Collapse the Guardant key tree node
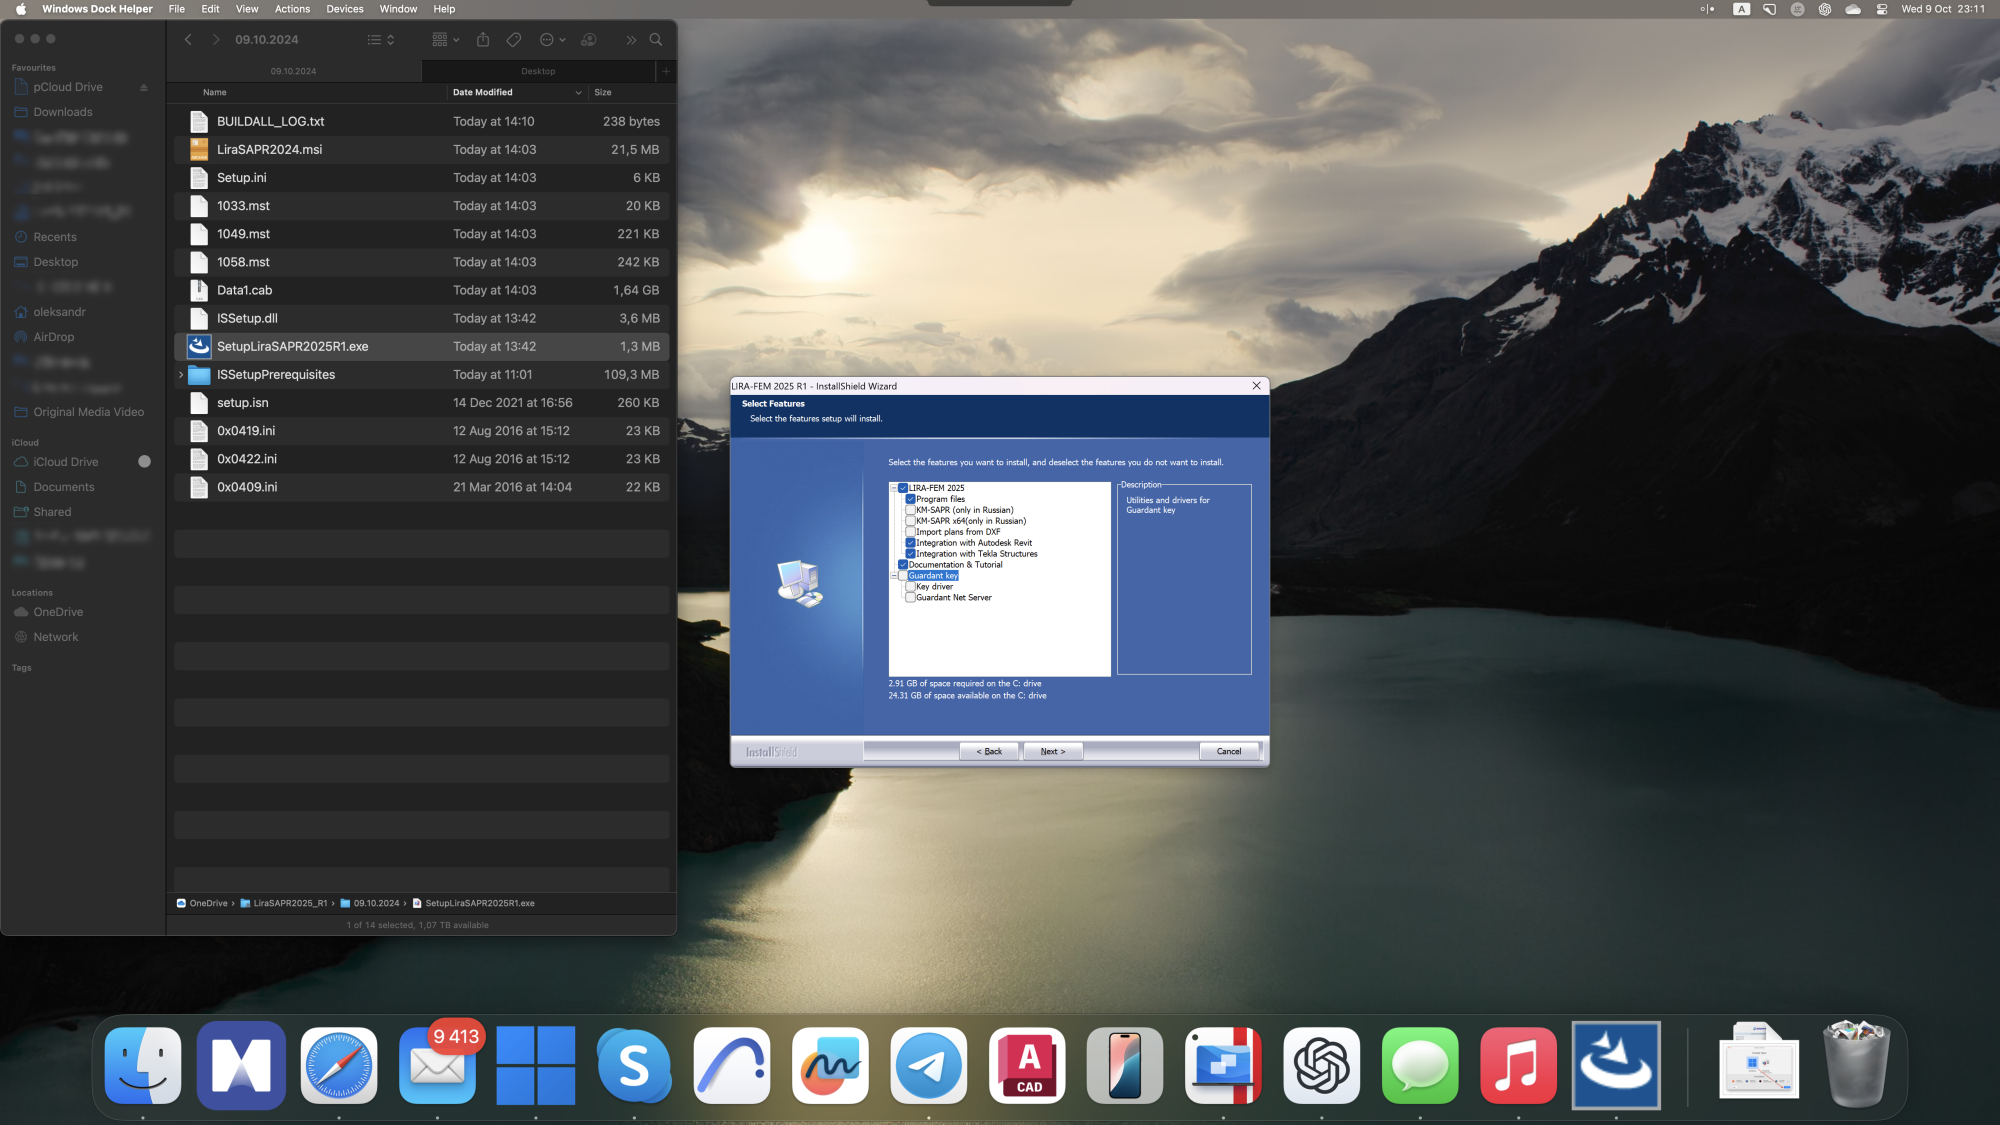The height and width of the screenshot is (1125, 2000). (893, 576)
